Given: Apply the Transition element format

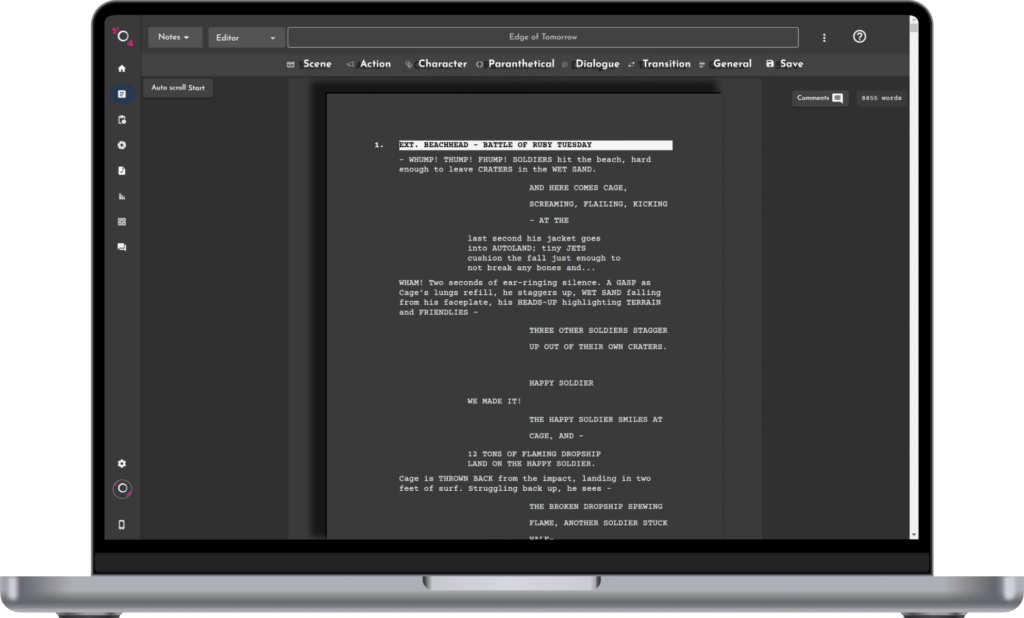Looking at the screenshot, I should pyautogui.click(x=660, y=64).
